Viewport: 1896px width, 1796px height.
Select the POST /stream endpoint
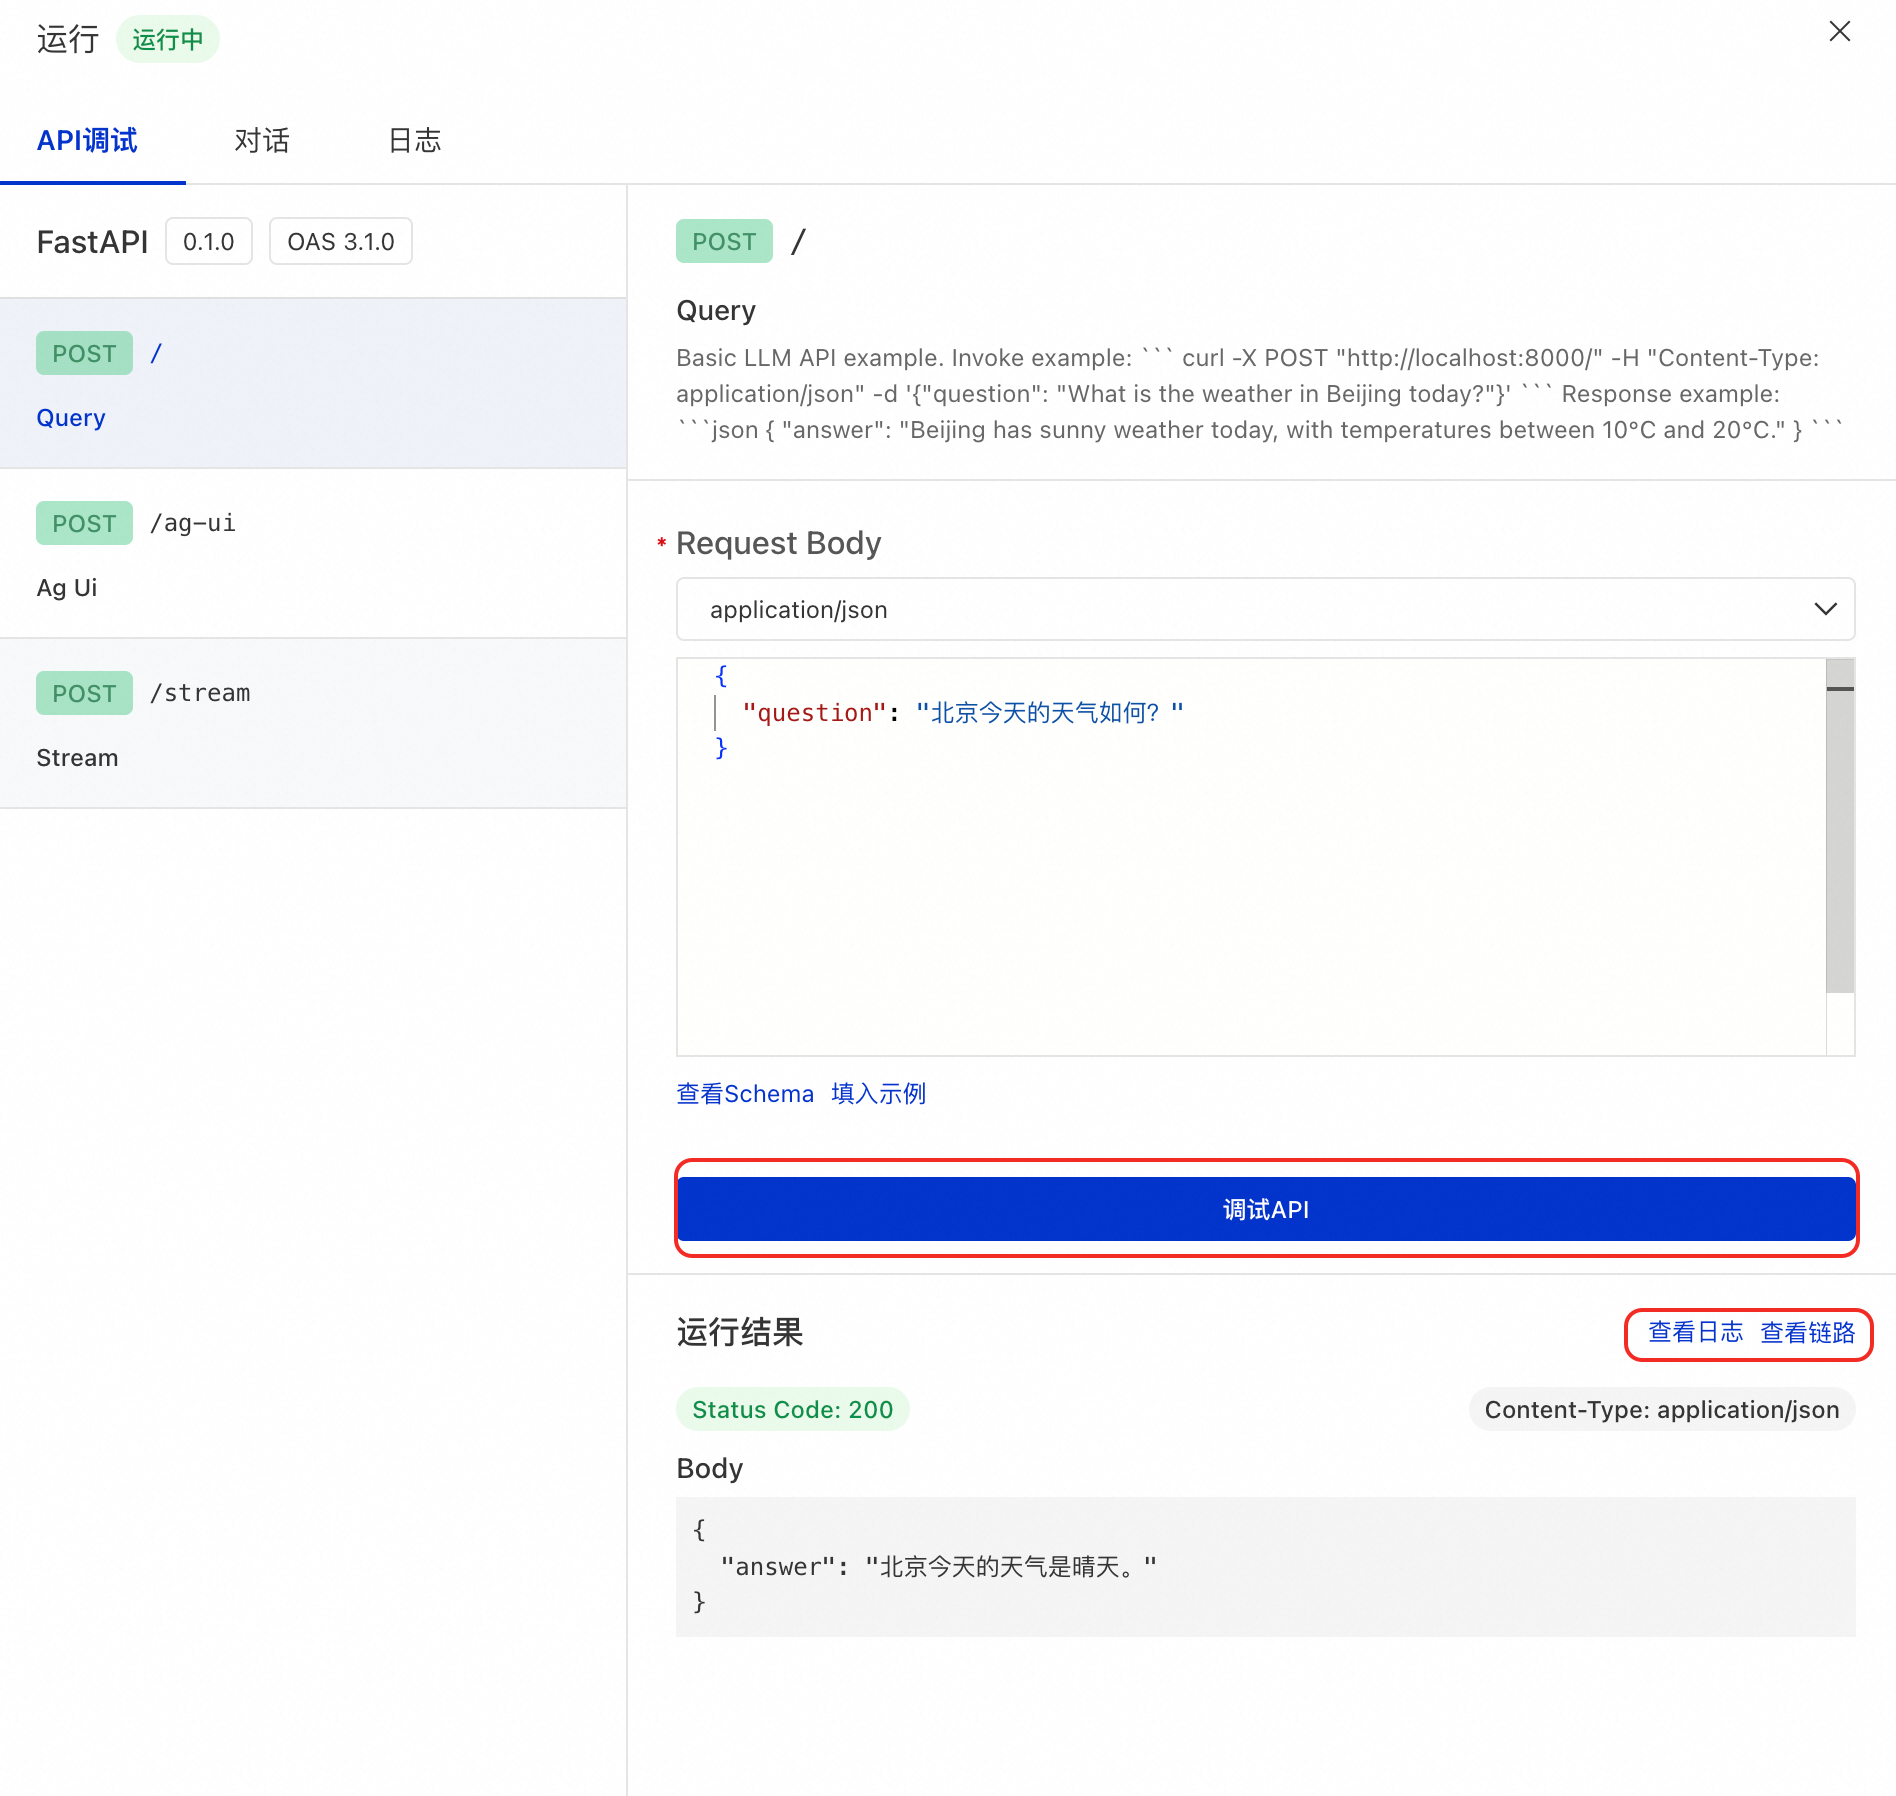click(313, 723)
